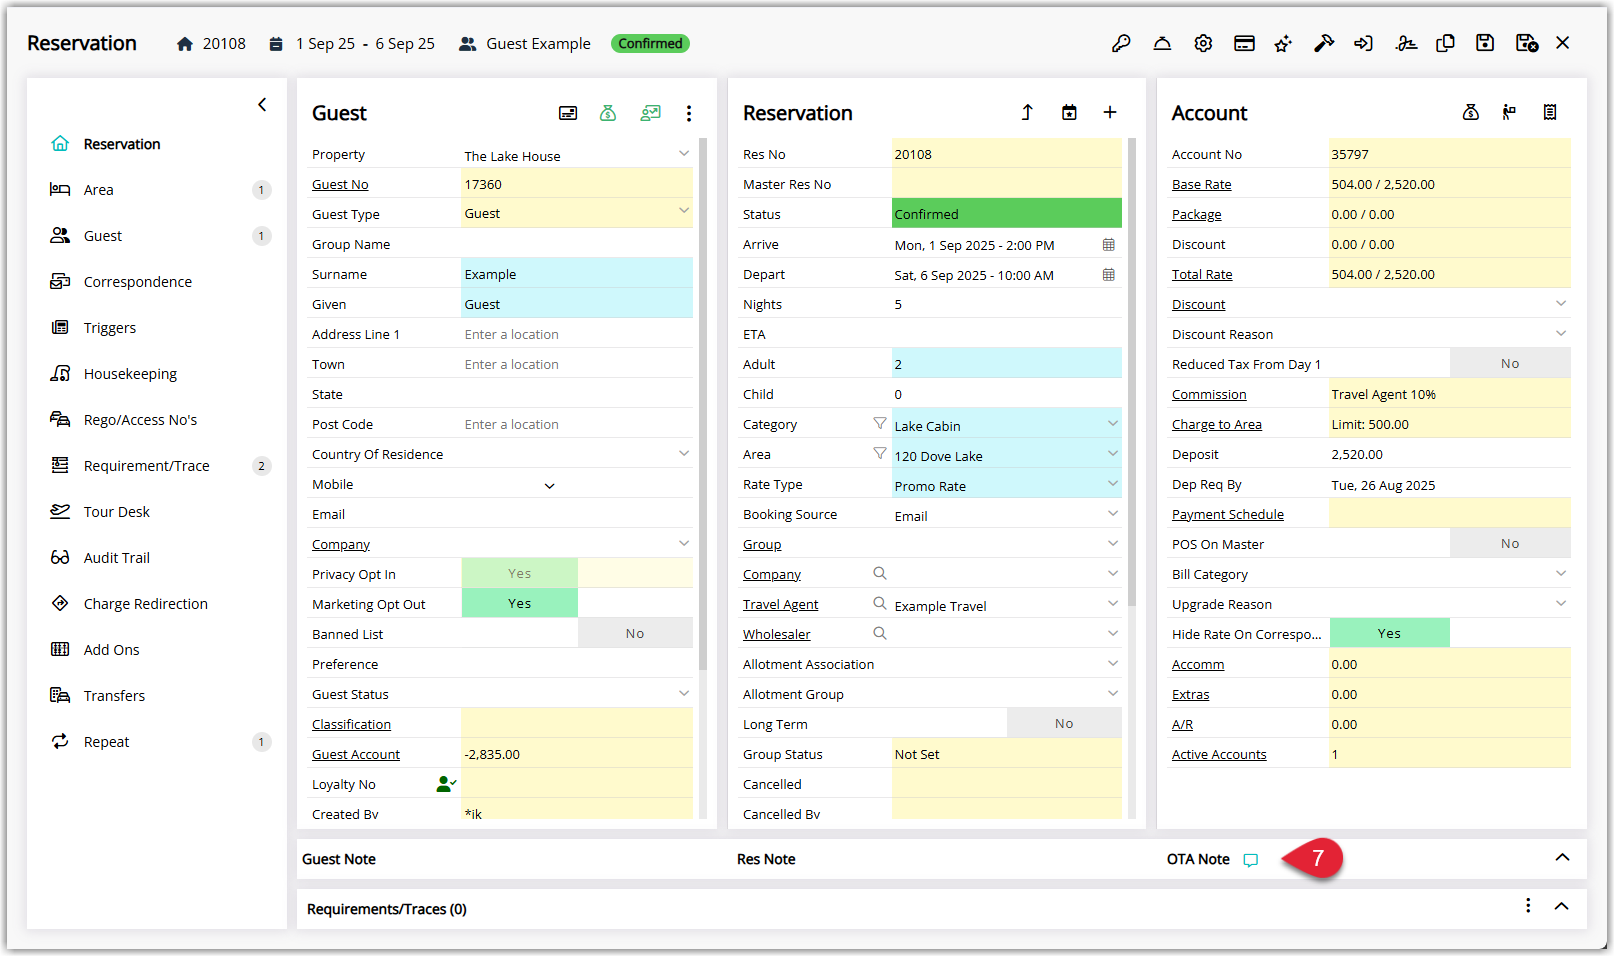This screenshot has width=1615, height=957.
Task: Open Correspondence in the sidebar
Action: click(x=138, y=282)
